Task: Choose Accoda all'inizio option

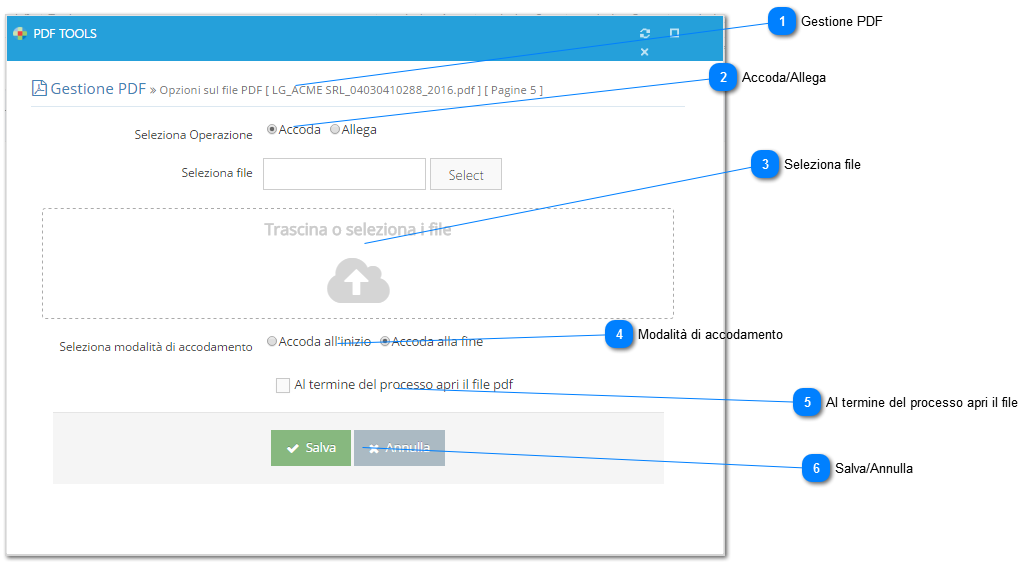Action: [272, 341]
